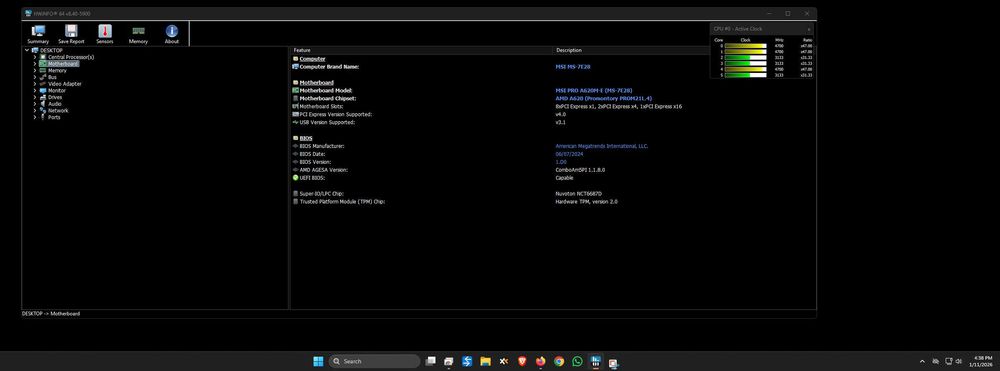The width and height of the screenshot is (1000, 371).
Task: Expand the Audio tree node
Action: point(35,104)
